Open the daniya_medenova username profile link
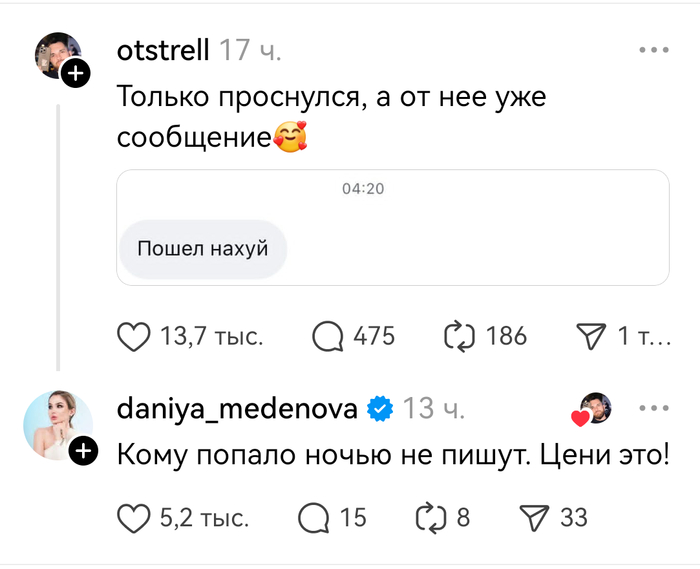The width and height of the screenshot is (700, 569). coord(237,408)
